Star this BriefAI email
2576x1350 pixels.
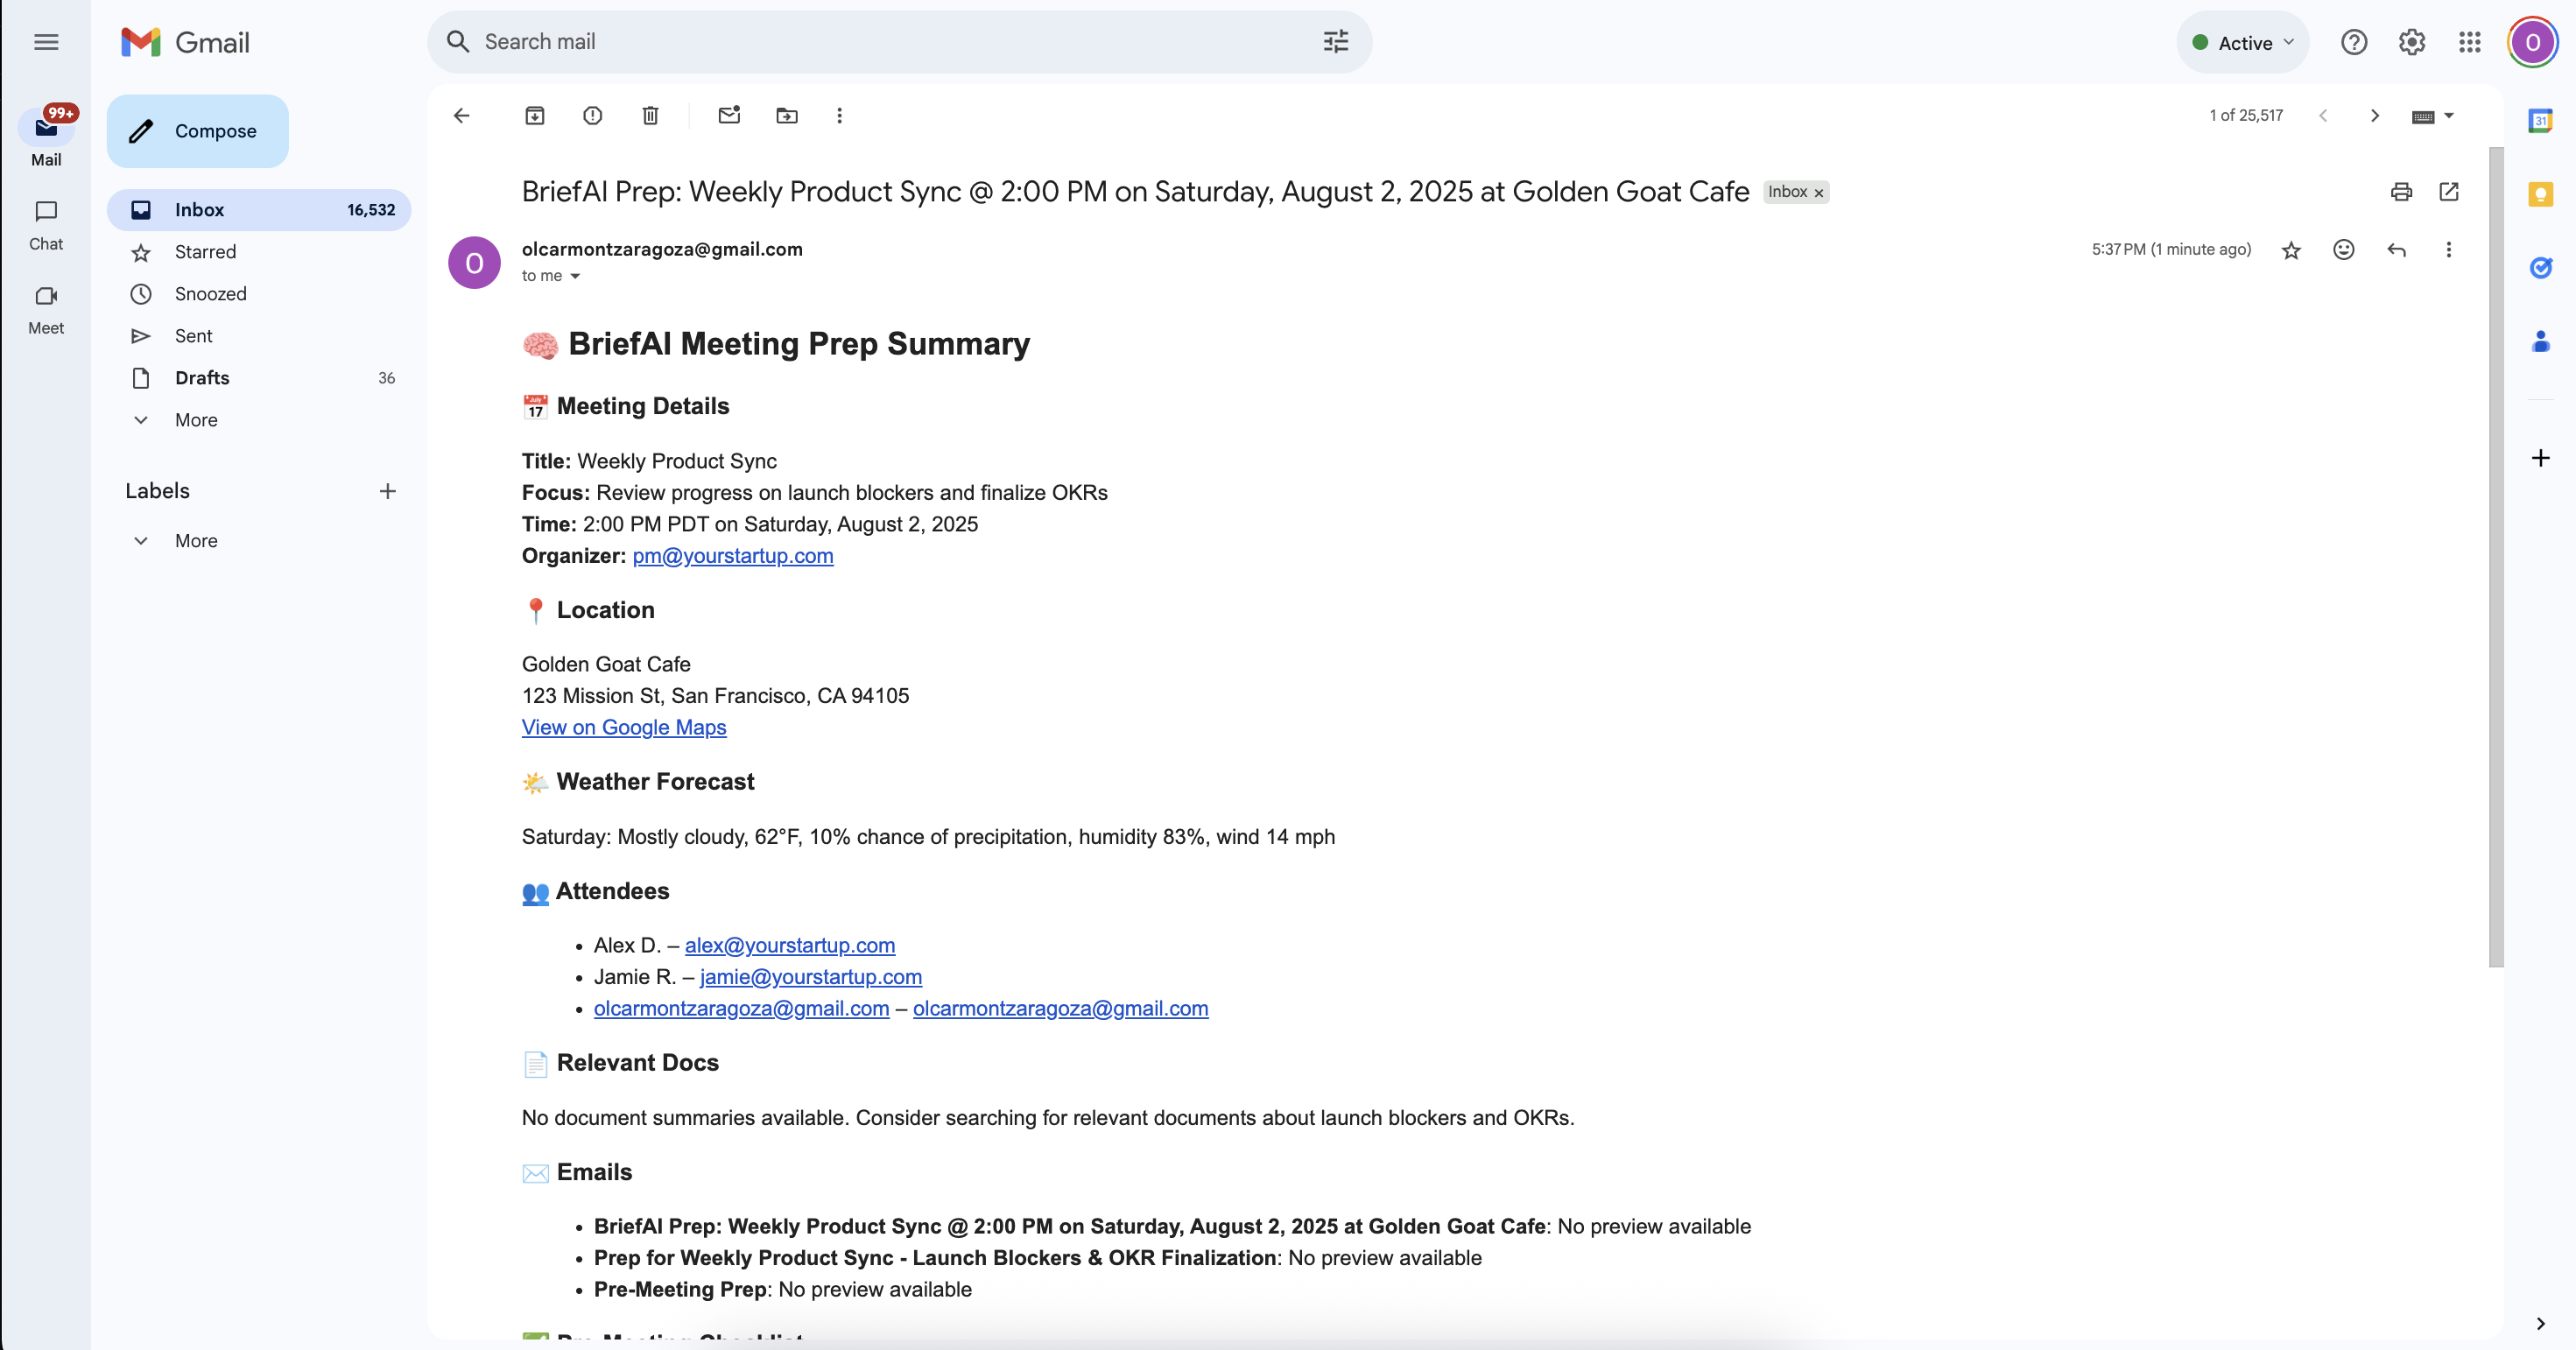(x=2291, y=250)
